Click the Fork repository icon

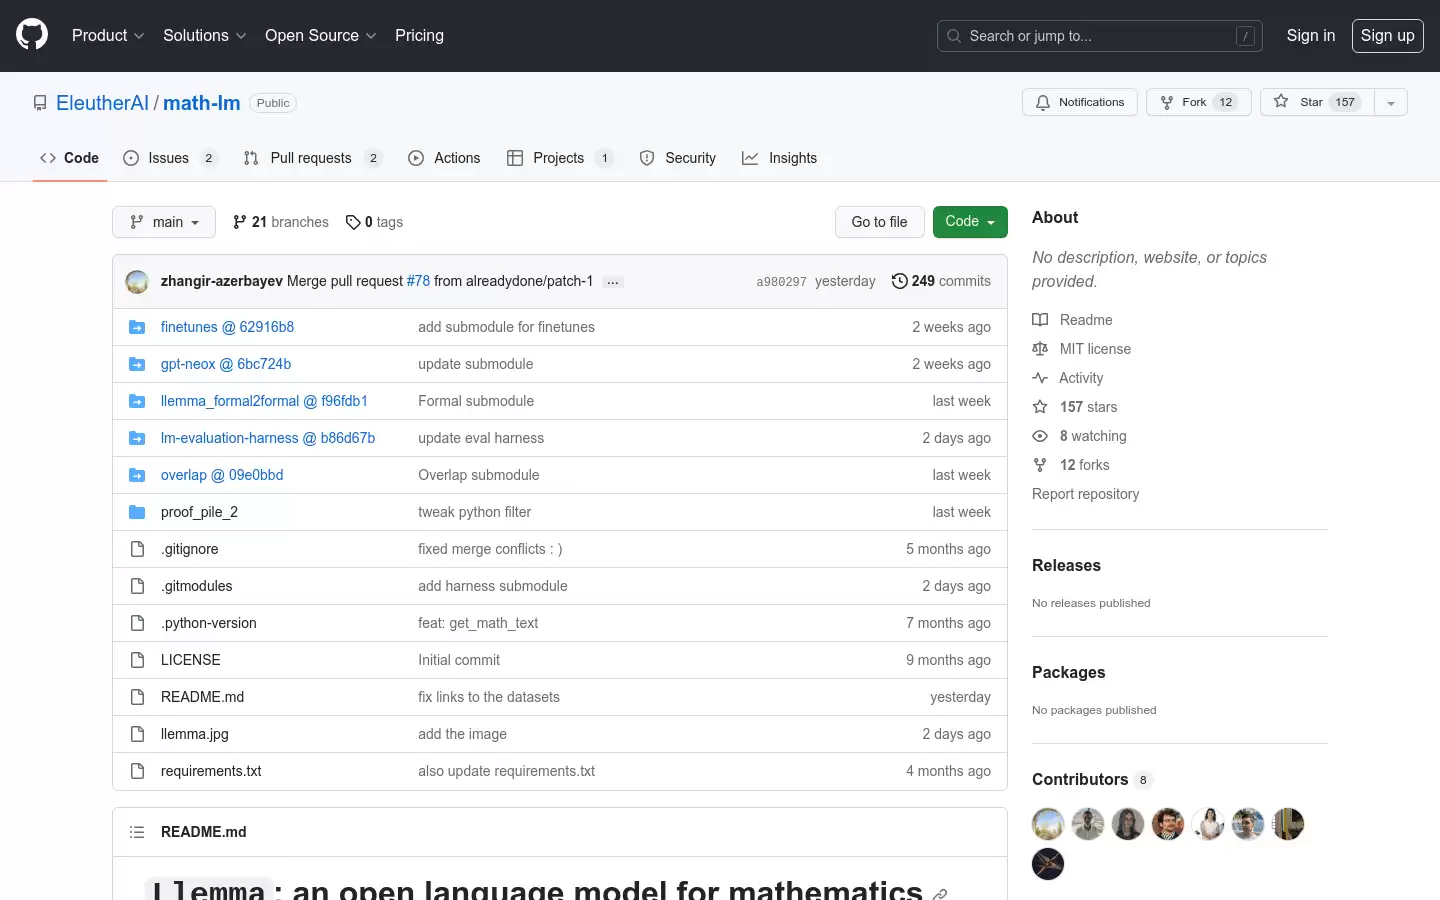[x=1167, y=102]
